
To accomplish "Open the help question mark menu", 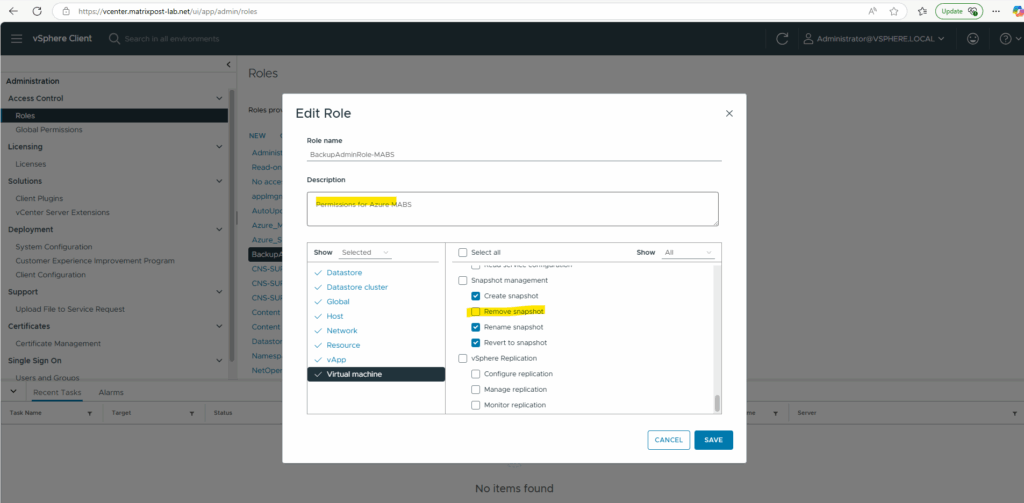I will pos(1006,39).
